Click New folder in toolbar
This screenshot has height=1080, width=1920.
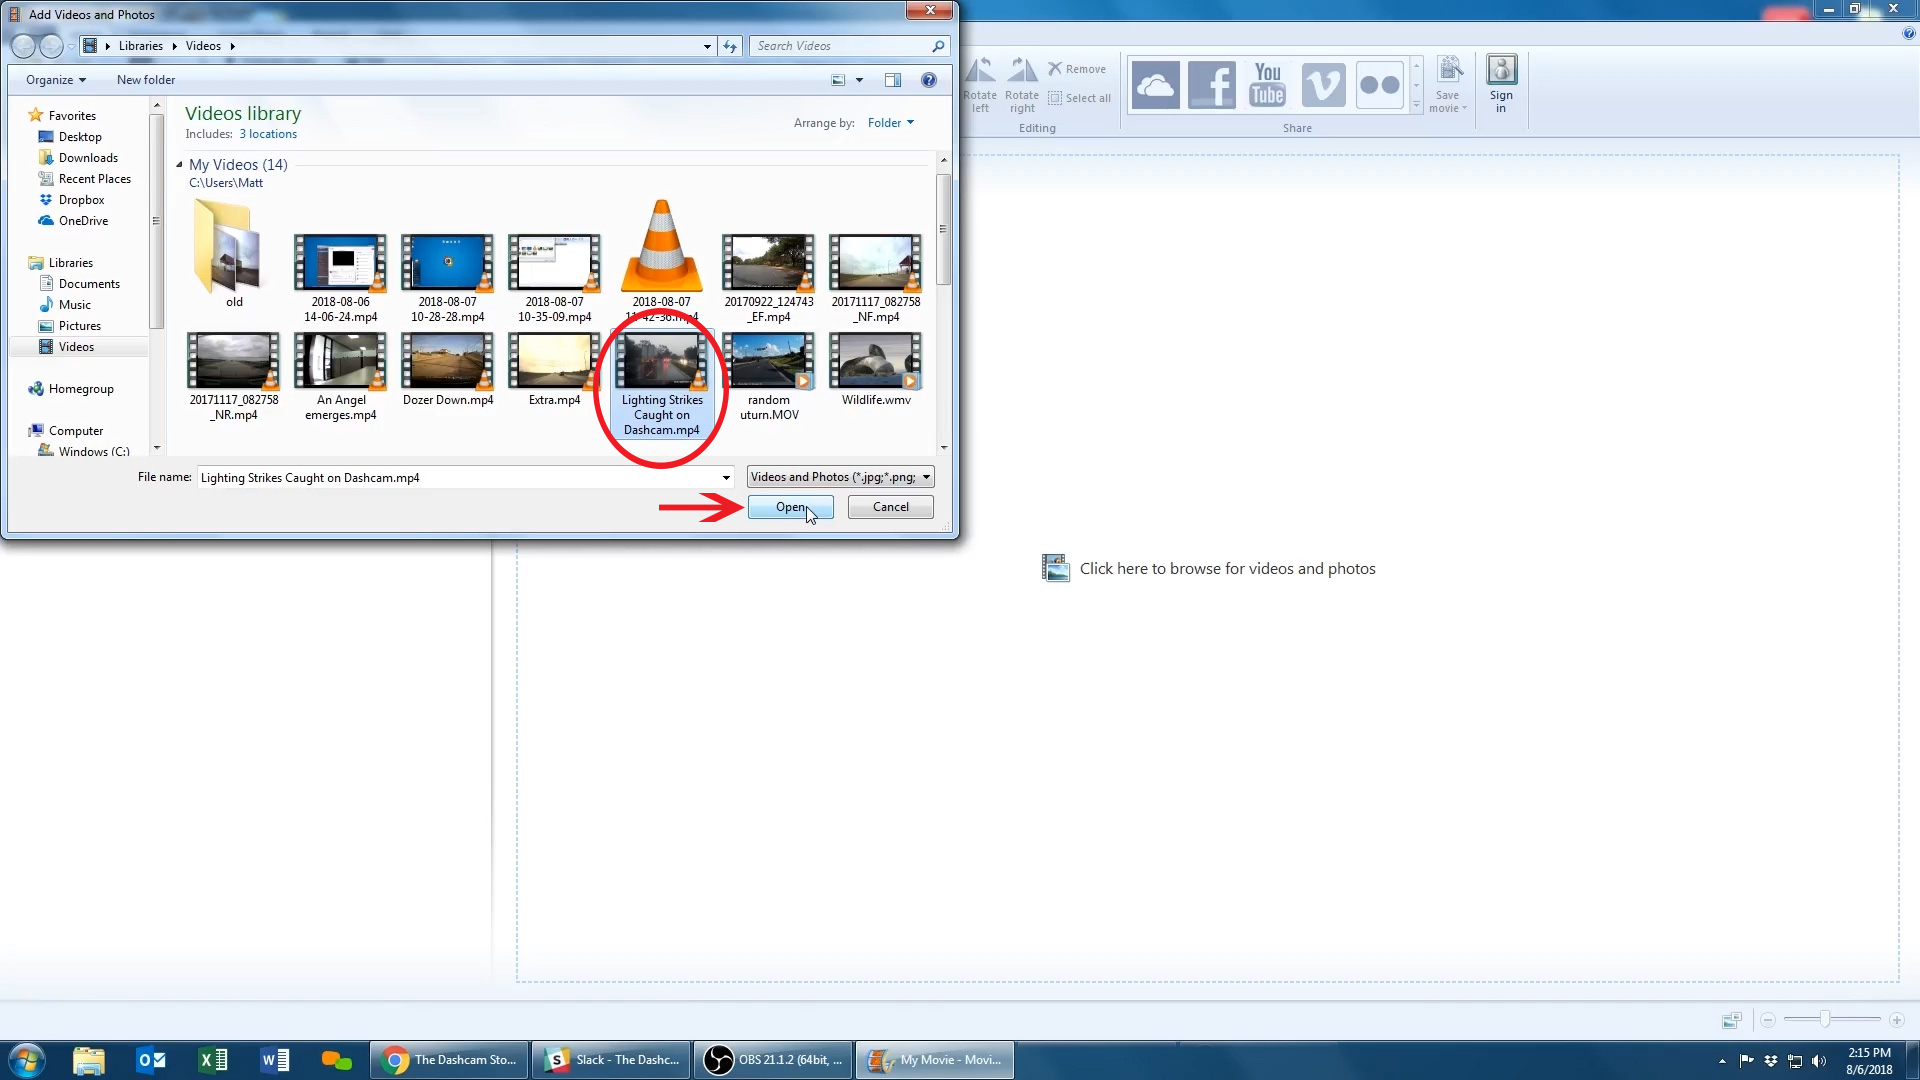point(146,80)
